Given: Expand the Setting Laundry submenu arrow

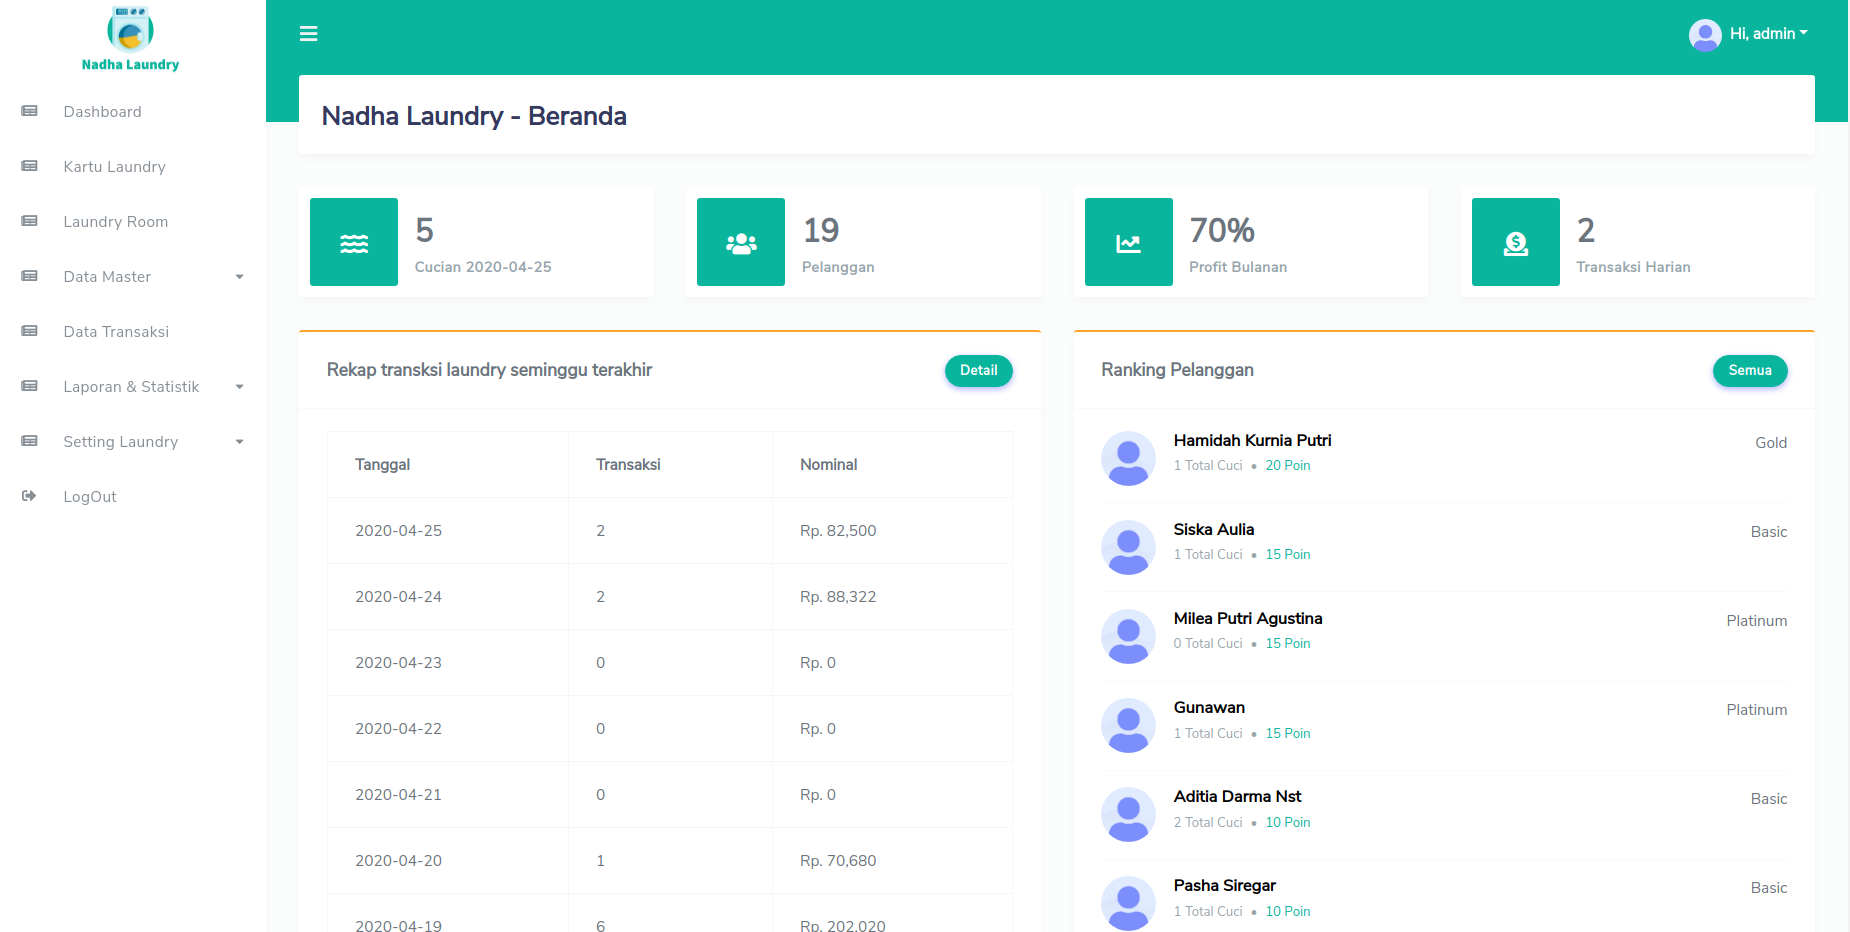Looking at the screenshot, I should (239, 442).
